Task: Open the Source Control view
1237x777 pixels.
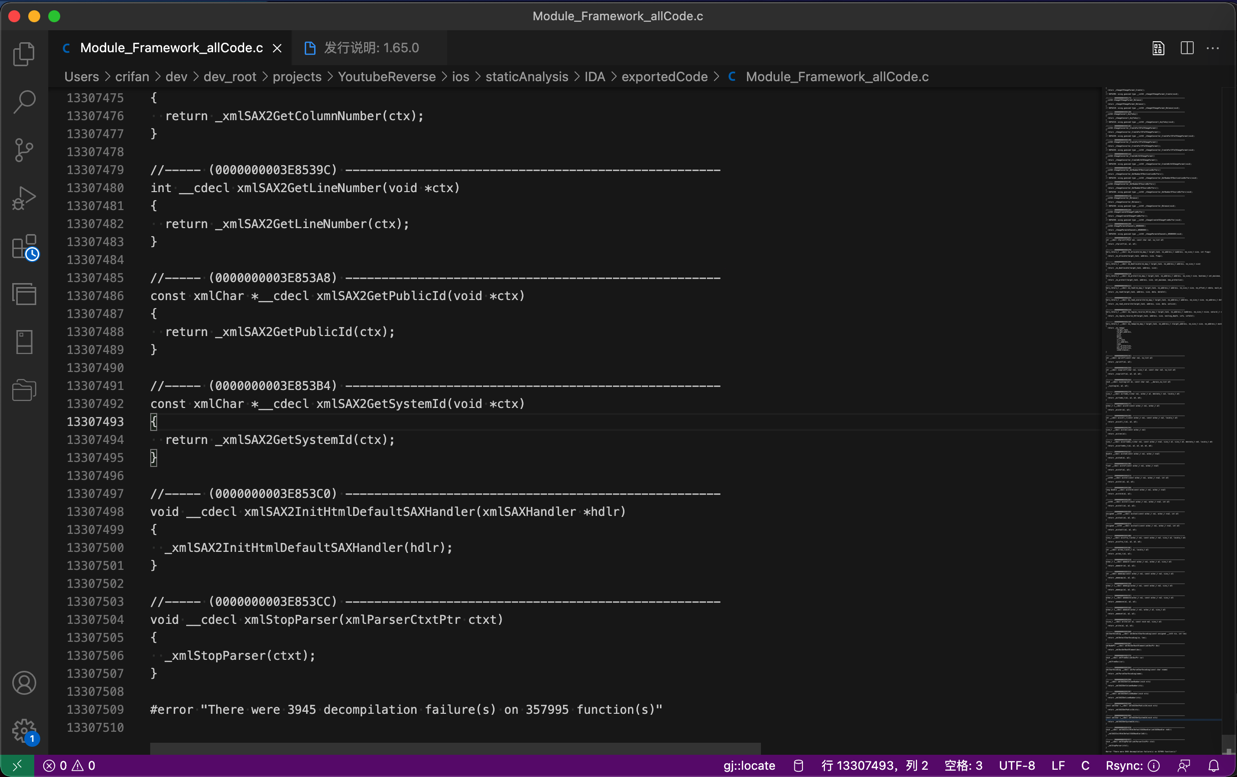Action: tap(24, 150)
